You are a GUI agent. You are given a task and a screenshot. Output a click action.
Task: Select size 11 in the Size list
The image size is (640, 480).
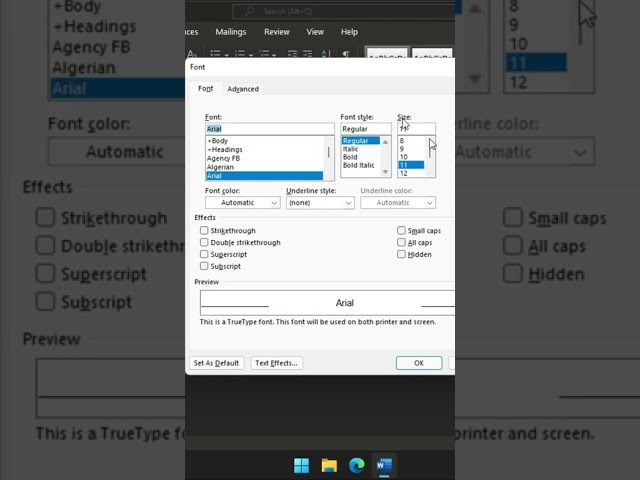point(411,165)
